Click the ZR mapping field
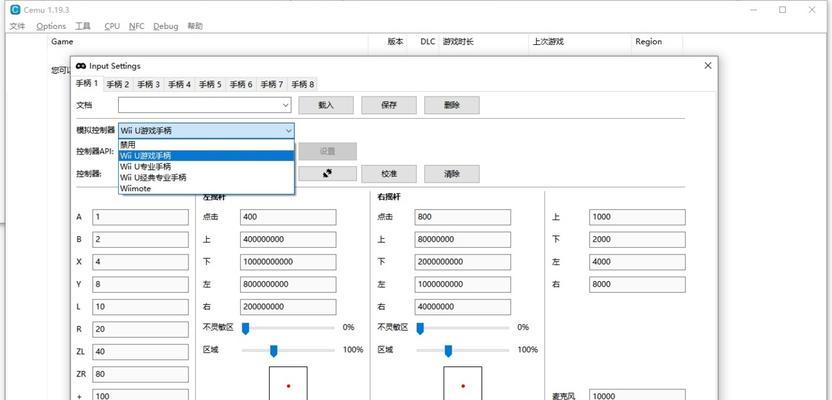Image resolution: width=832 pixels, height=400 pixels. [x=140, y=374]
